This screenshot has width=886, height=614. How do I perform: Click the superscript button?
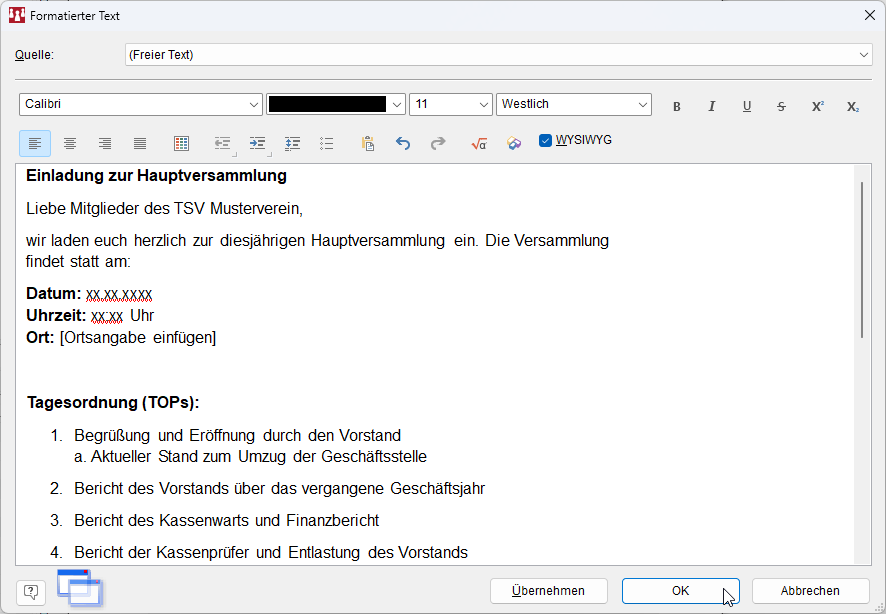click(817, 106)
